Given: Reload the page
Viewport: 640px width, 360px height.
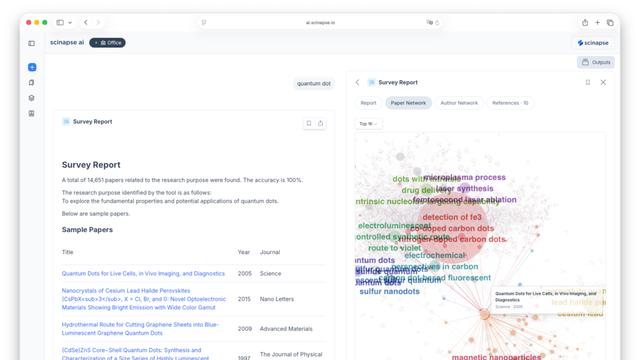Looking at the screenshot, I should (437, 23).
